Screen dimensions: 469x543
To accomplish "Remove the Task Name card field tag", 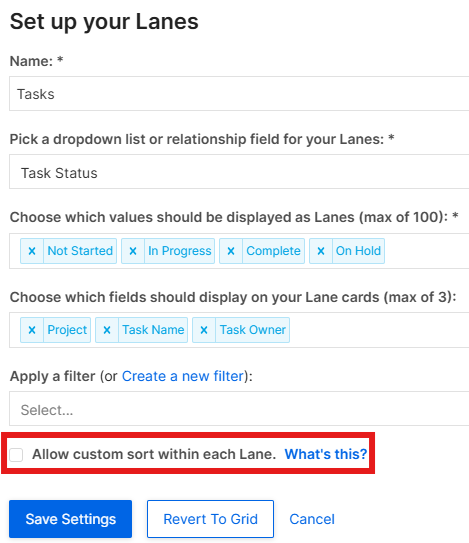I will (x=107, y=330).
